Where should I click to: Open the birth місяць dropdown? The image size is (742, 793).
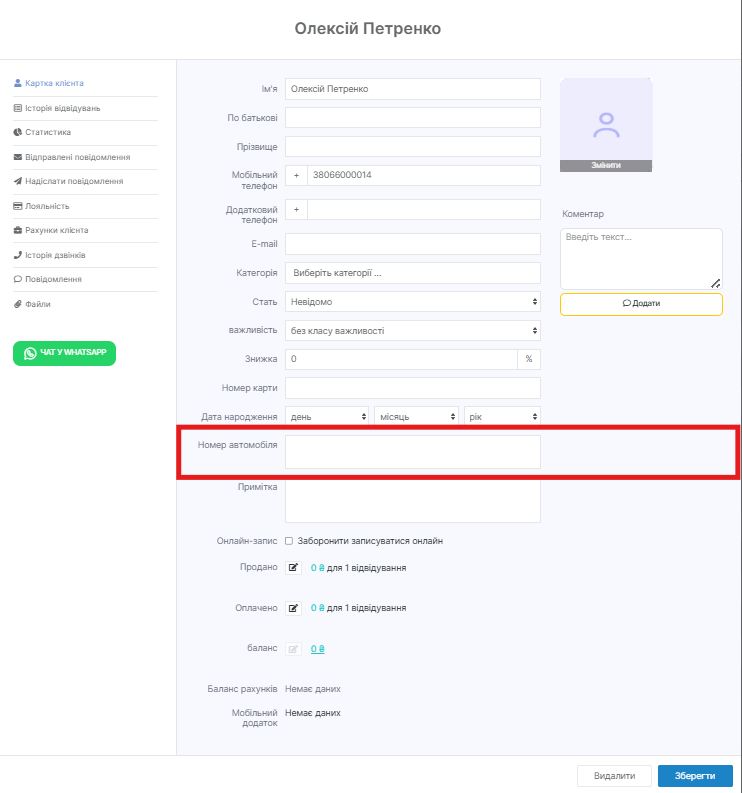pos(416,416)
